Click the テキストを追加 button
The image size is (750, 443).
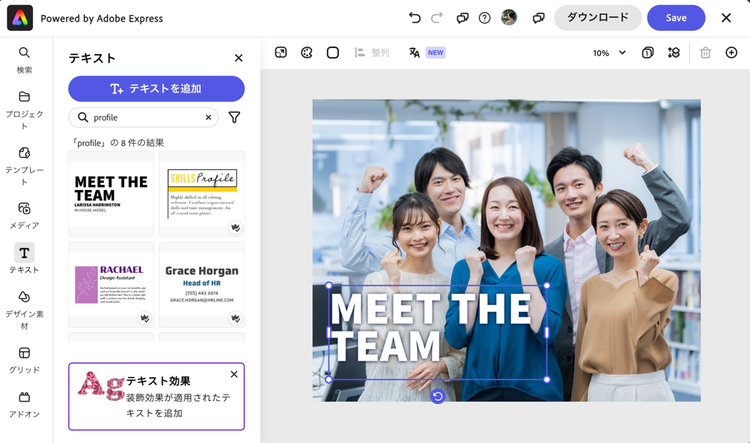(156, 89)
